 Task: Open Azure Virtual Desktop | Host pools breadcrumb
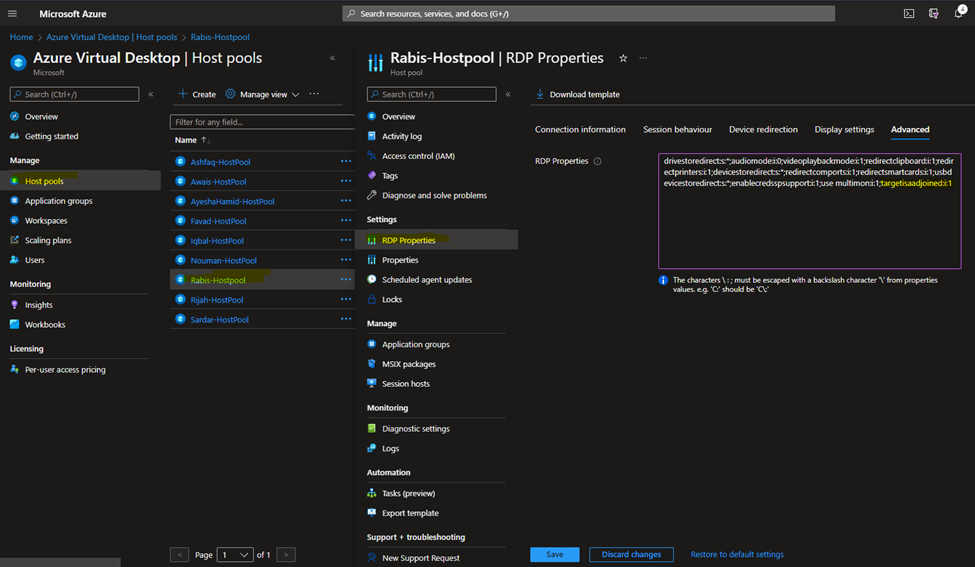coord(111,37)
